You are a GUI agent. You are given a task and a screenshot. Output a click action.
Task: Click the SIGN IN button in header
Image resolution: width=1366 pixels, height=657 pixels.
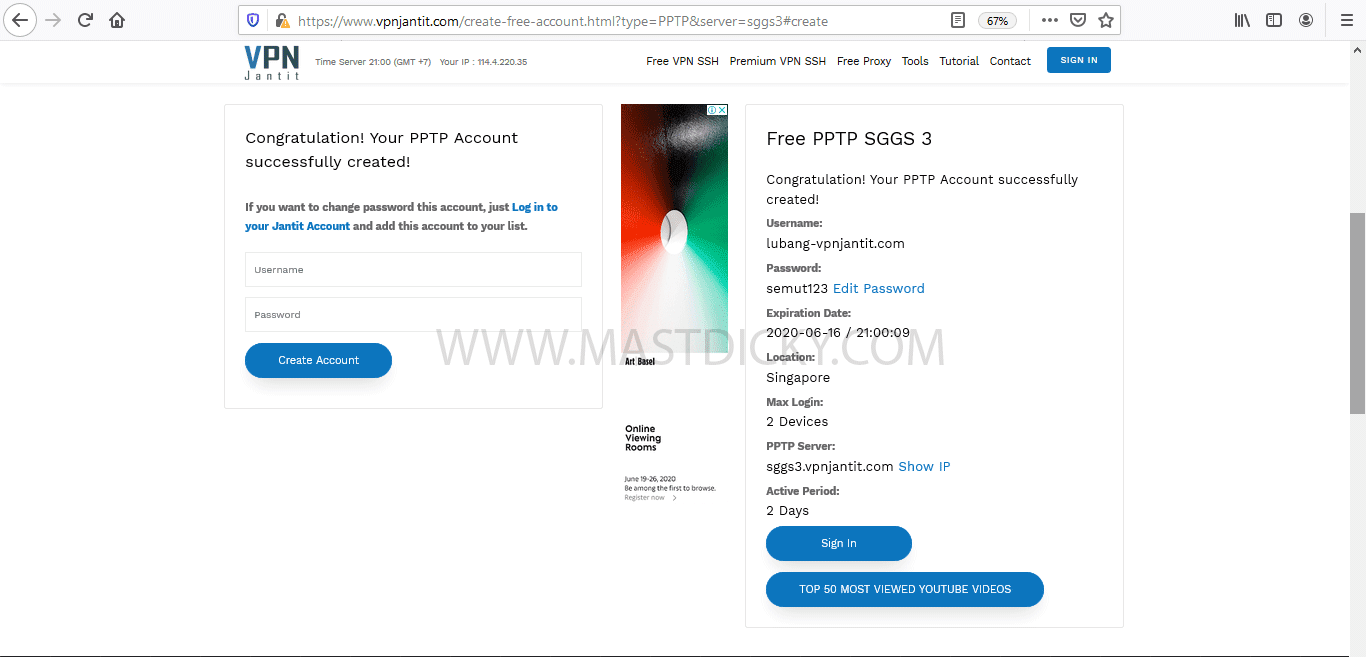[1079, 60]
